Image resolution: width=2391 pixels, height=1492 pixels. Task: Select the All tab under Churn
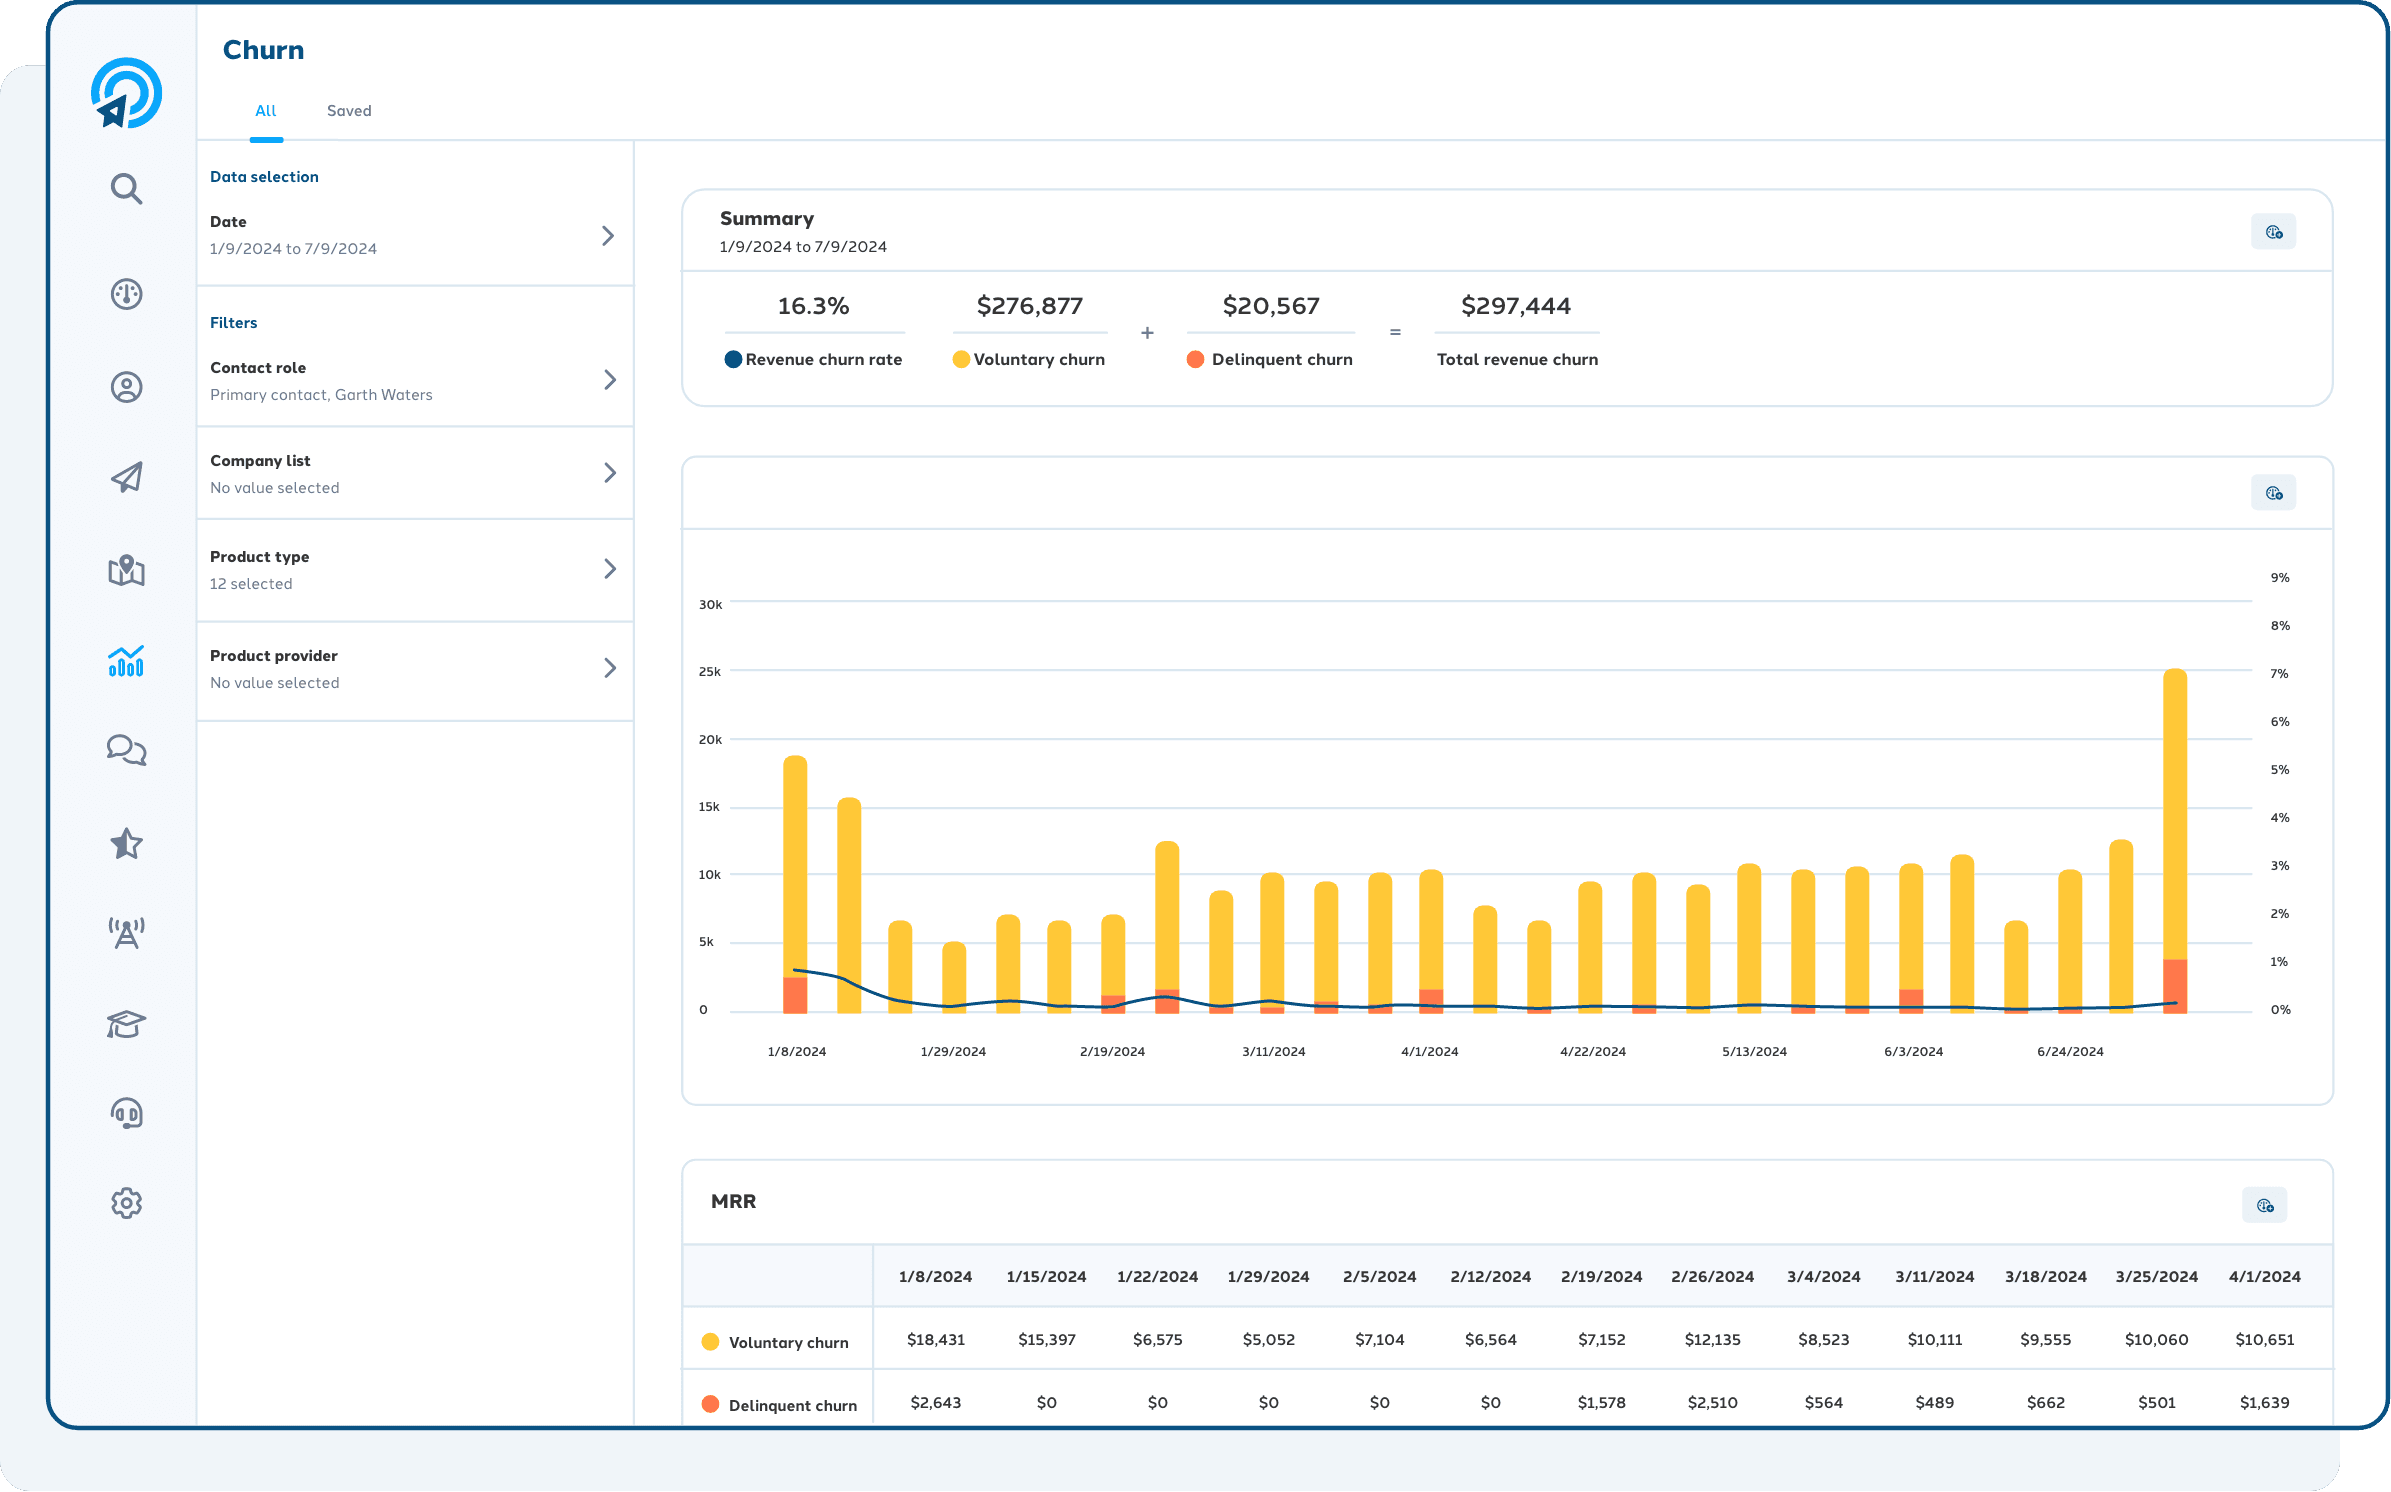click(266, 111)
